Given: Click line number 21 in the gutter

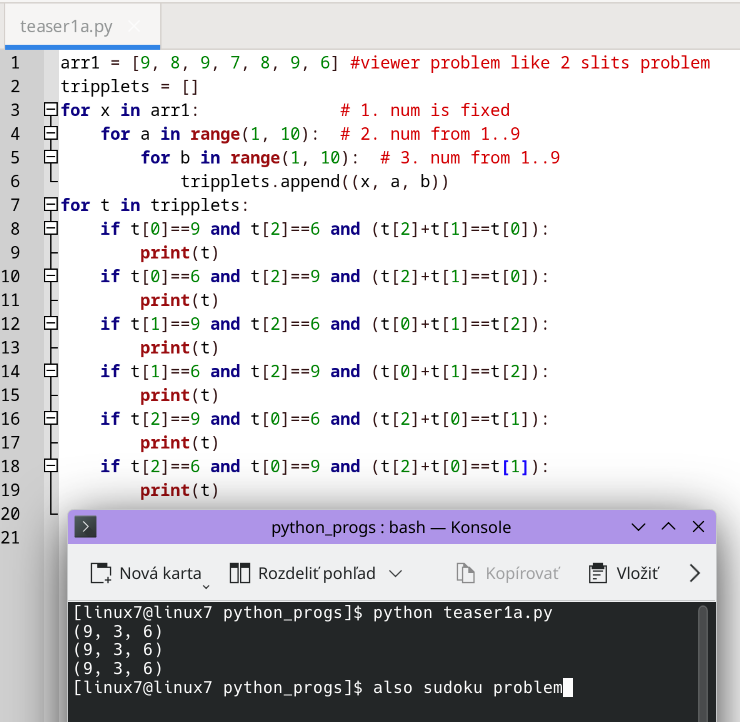Looking at the screenshot, I should pos(10,537).
